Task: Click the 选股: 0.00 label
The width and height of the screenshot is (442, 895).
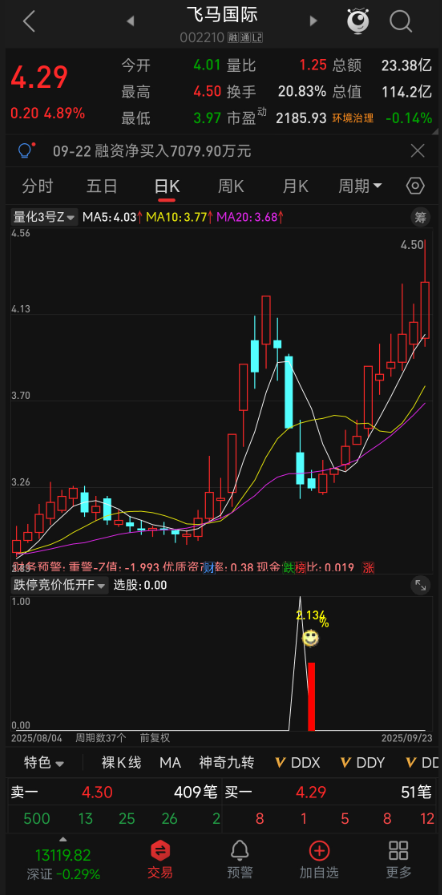Action: [140, 585]
